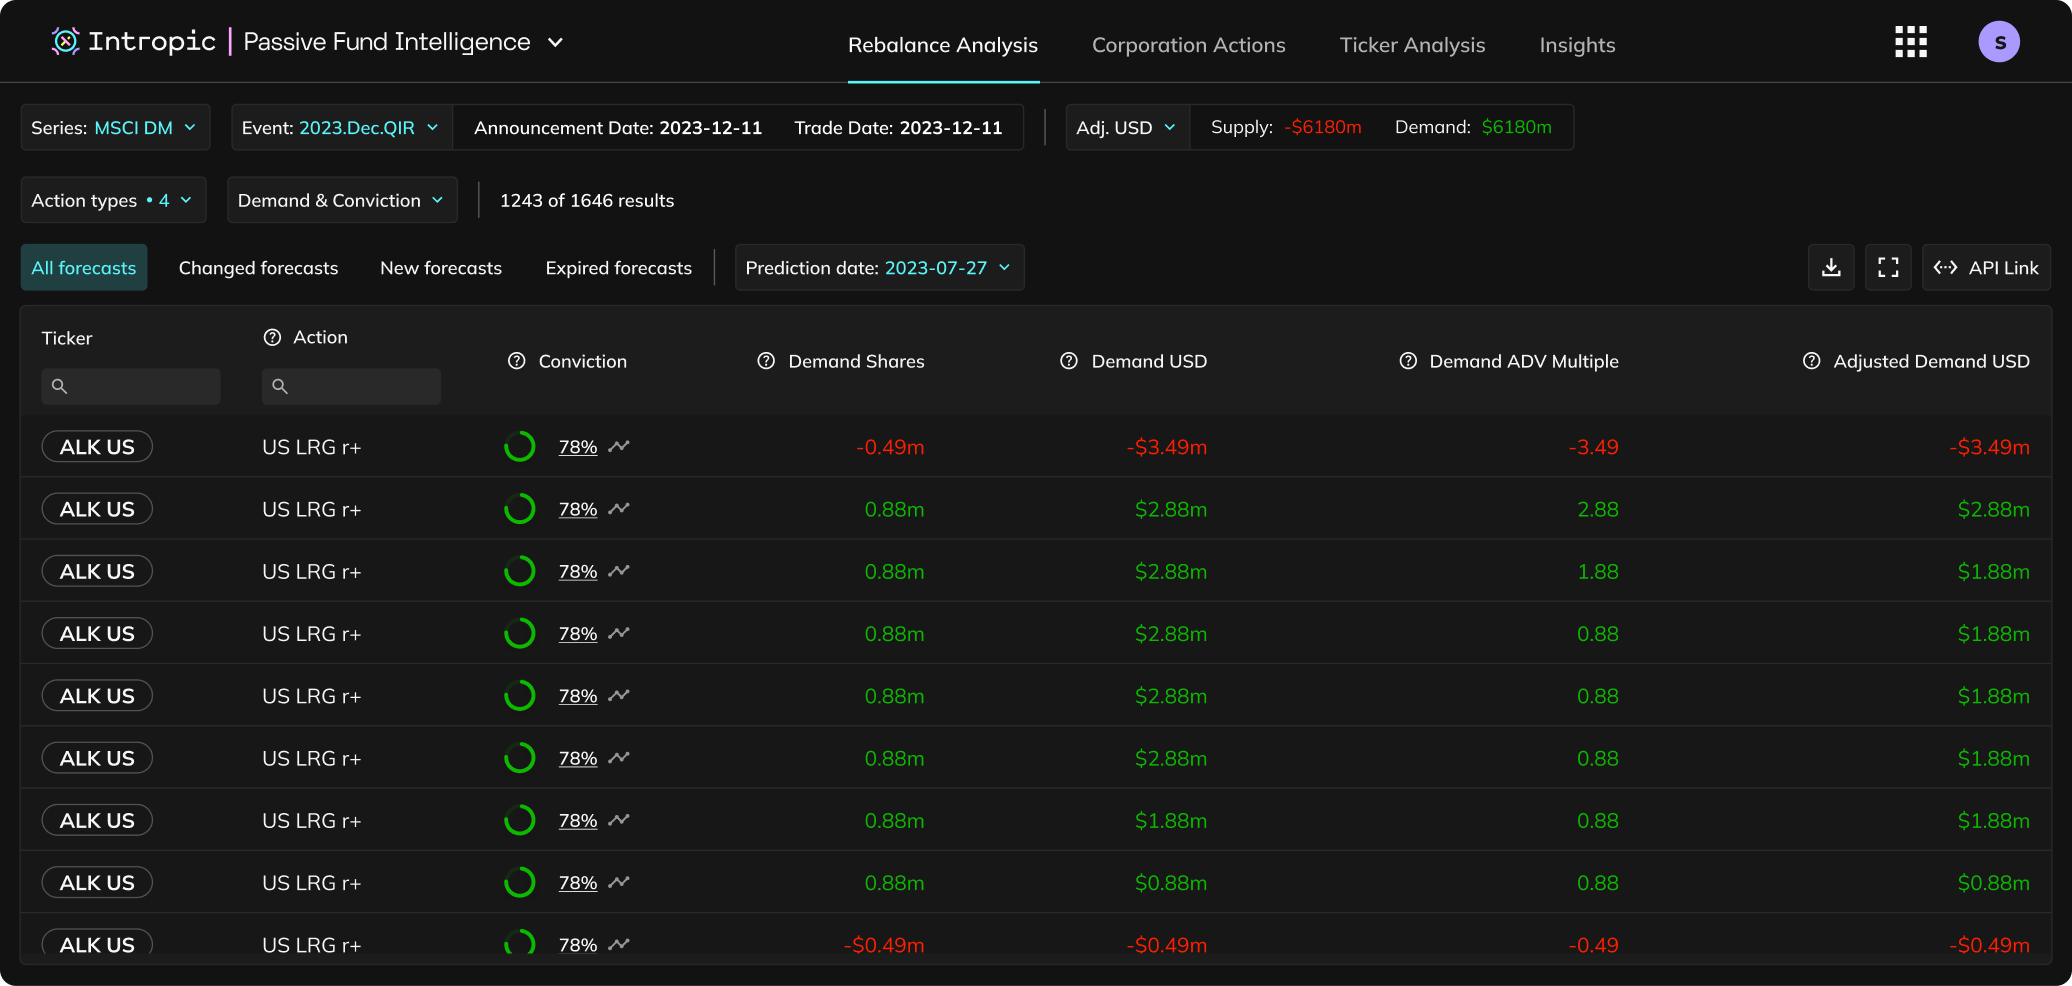The height and width of the screenshot is (986, 2072).
Task: Click help icon beside Demand ADV Multiple
Action: [x=1408, y=361]
